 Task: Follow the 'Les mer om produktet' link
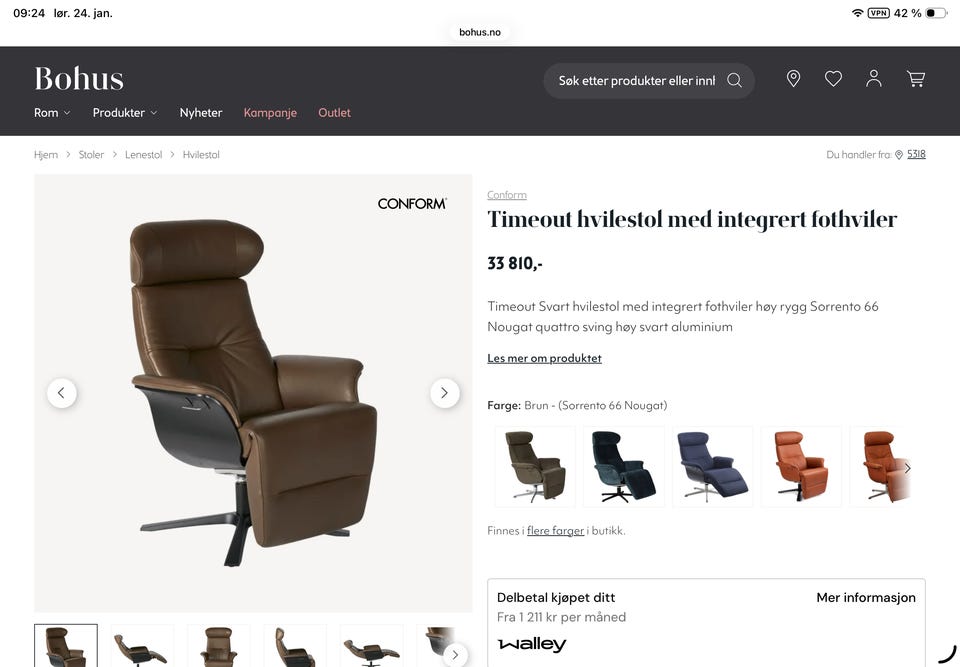point(544,358)
